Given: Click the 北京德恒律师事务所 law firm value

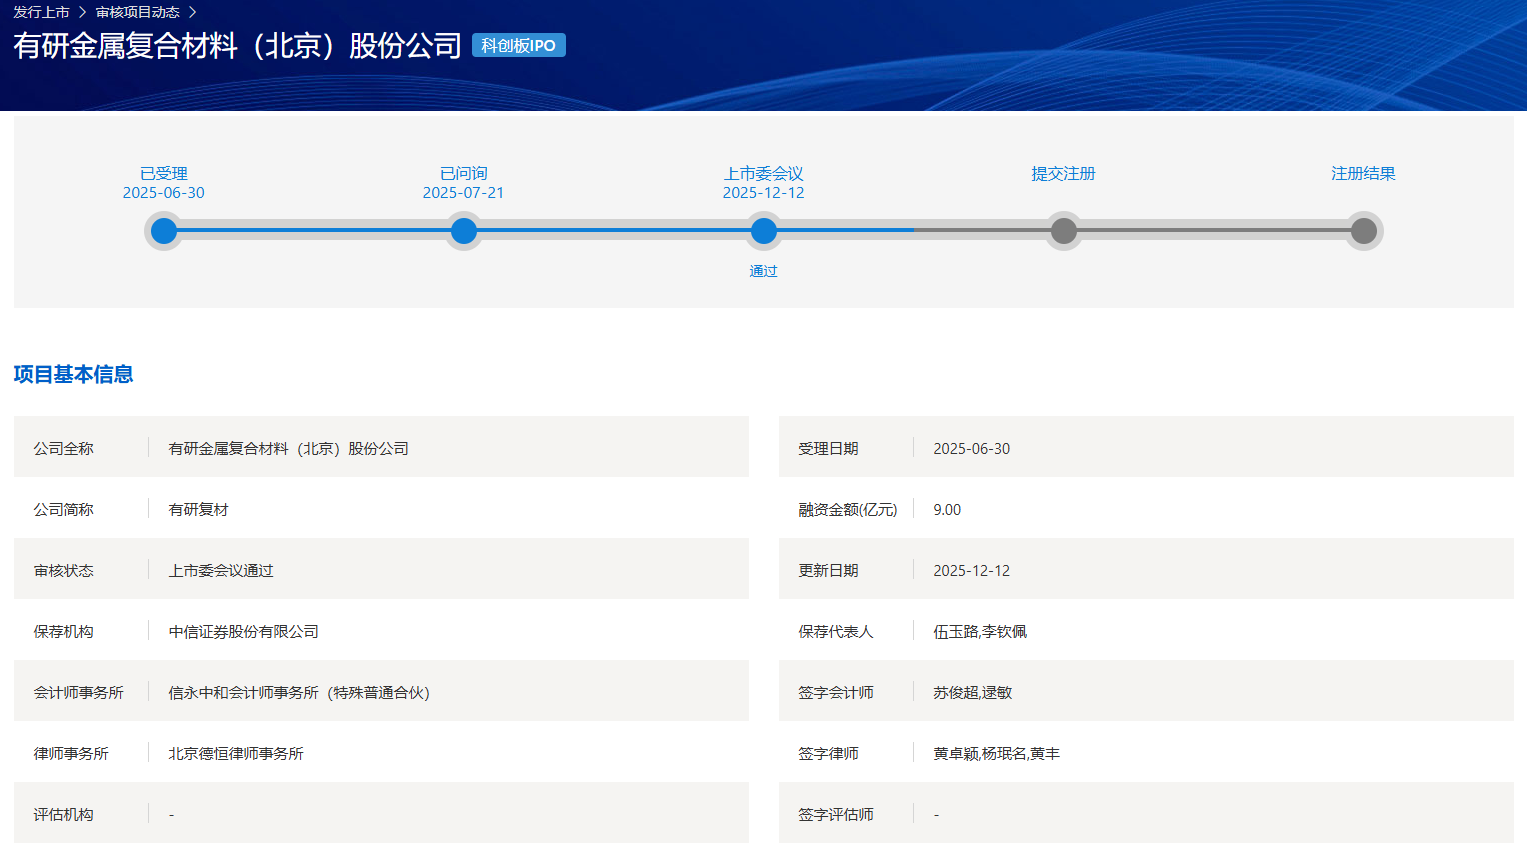Looking at the screenshot, I should tap(236, 753).
